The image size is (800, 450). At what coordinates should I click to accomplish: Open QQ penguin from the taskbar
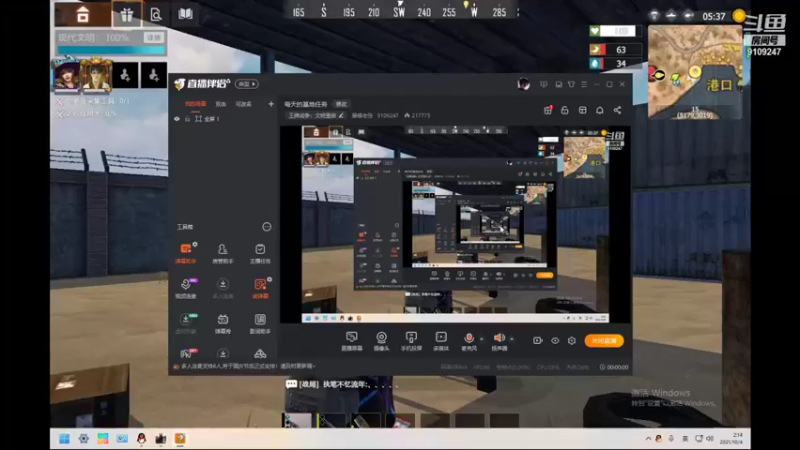tap(141, 439)
